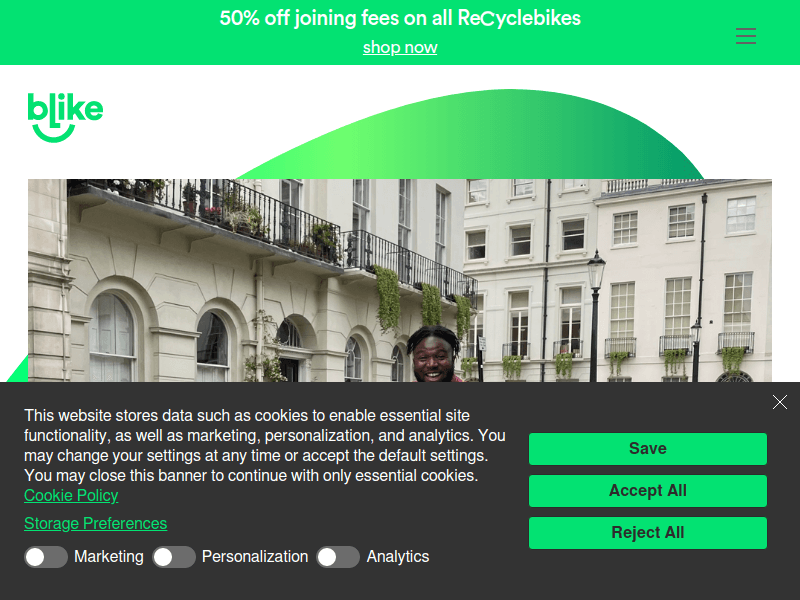Reject All cookies
The height and width of the screenshot is (600, 800).
coord(647,533)
